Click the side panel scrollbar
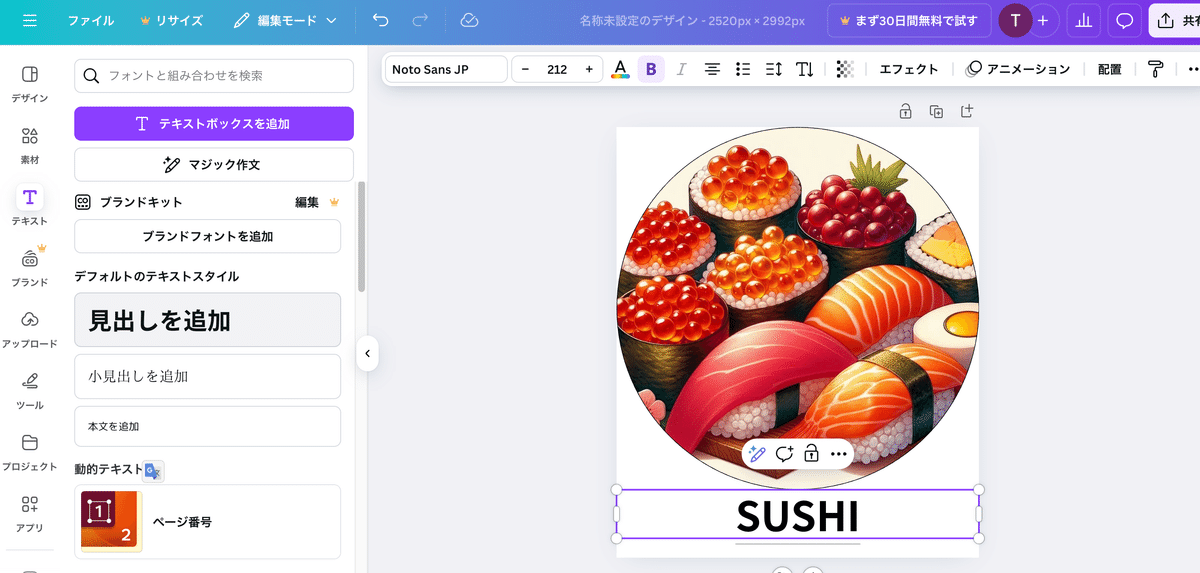The height and width of the screenshot is (573, 1200). [x=361, y=236]
